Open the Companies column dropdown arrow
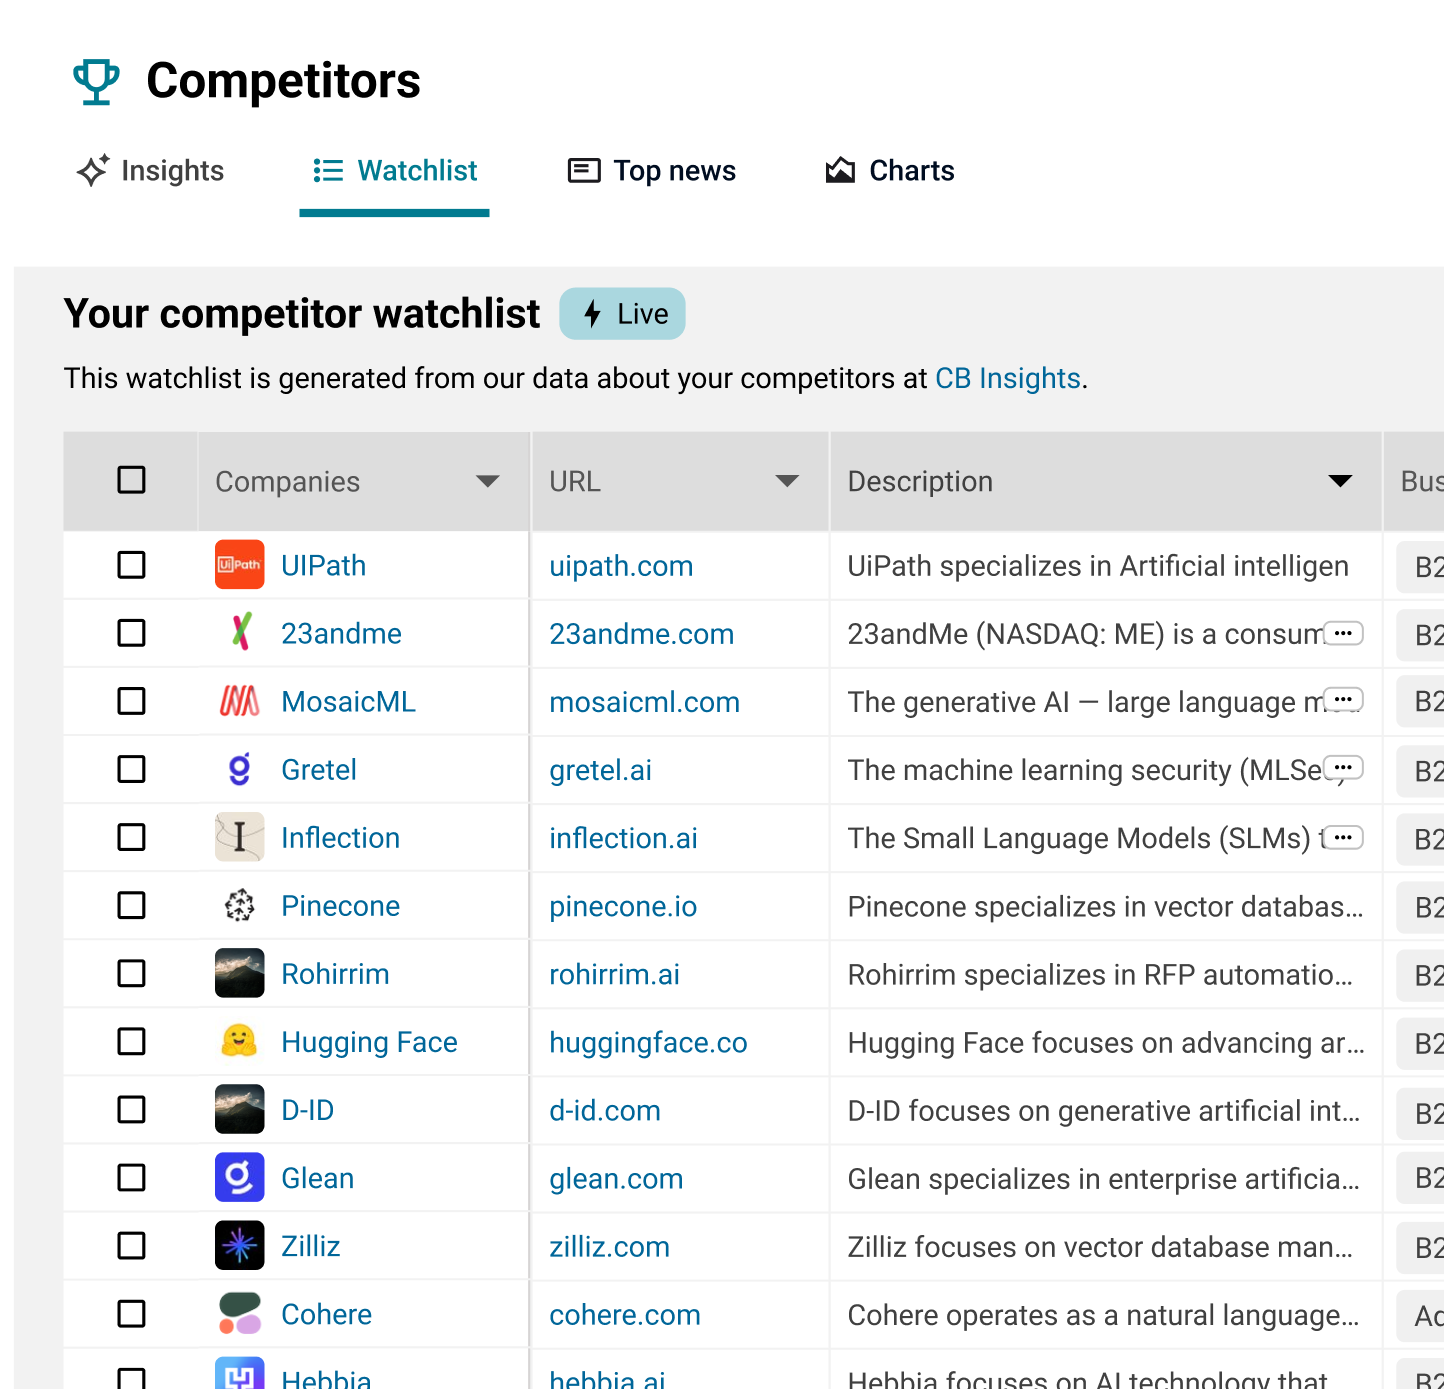 (488, 481)
